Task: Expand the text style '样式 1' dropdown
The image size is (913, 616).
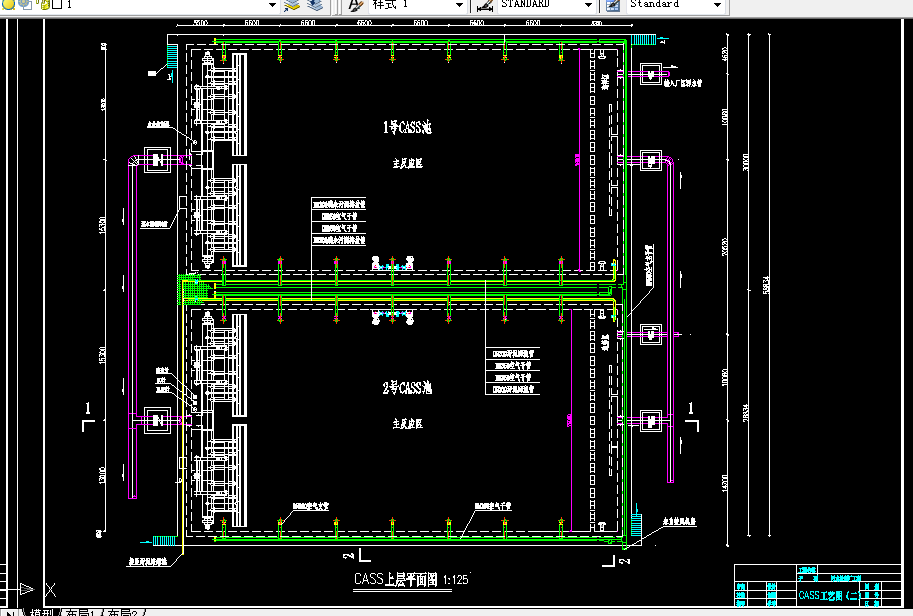Action: [x=459, y=5]
